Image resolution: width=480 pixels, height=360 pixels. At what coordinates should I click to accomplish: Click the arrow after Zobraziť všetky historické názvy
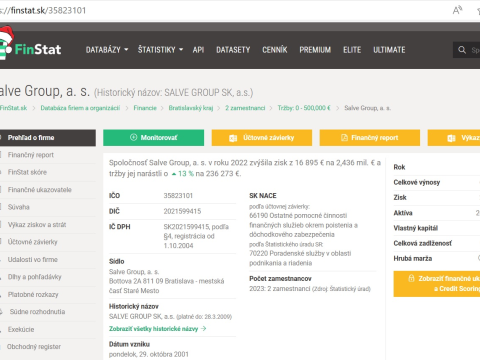click(x=204, y=329)
